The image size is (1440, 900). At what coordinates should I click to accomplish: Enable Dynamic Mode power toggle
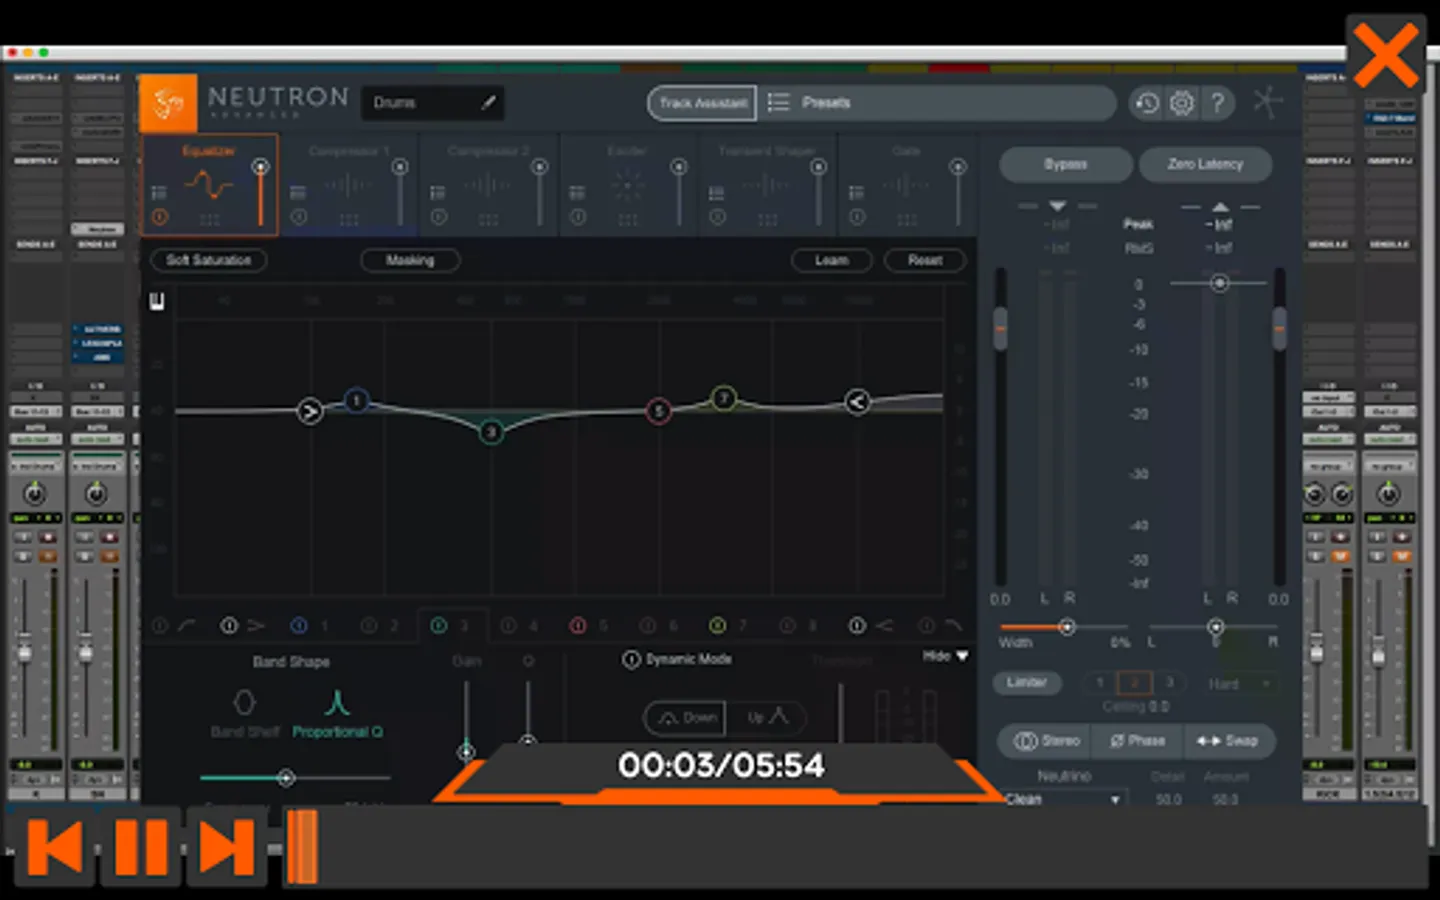click(x=631, y=660)
